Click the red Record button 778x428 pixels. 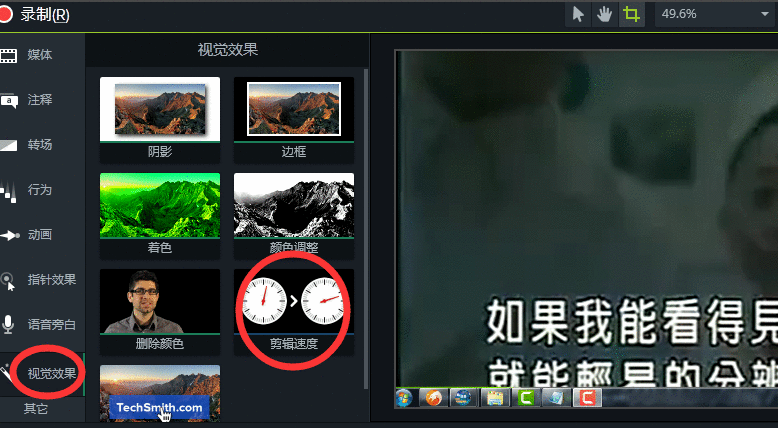coord(5,14)
